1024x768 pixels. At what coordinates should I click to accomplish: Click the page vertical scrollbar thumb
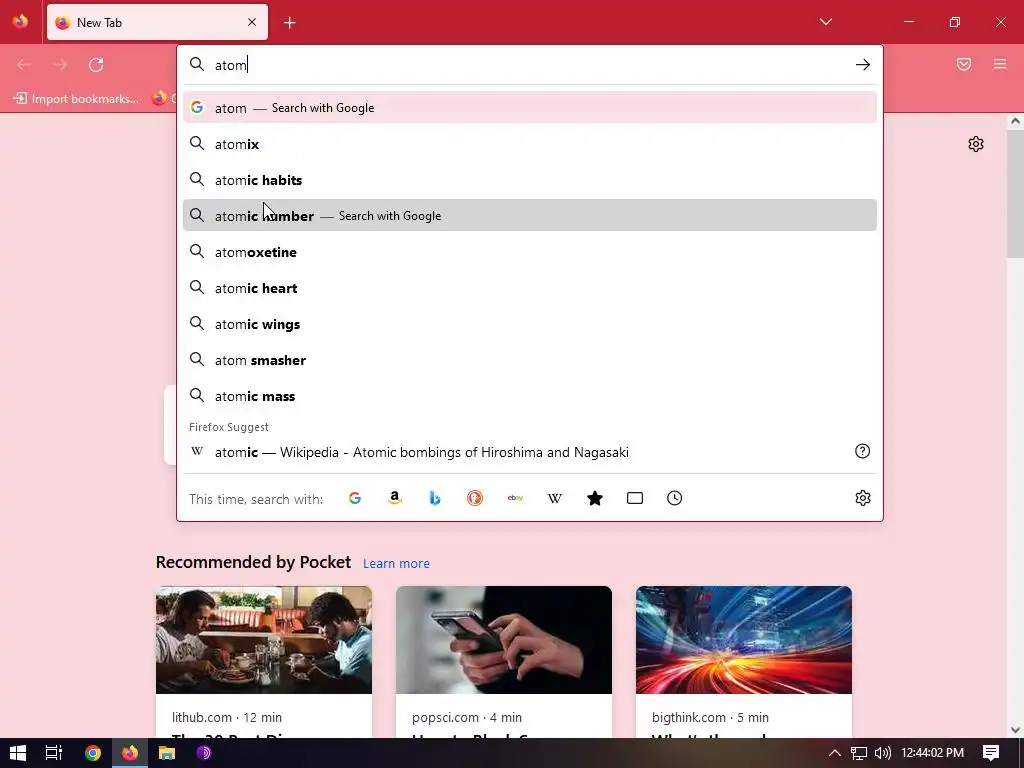tap(1015, 193)
